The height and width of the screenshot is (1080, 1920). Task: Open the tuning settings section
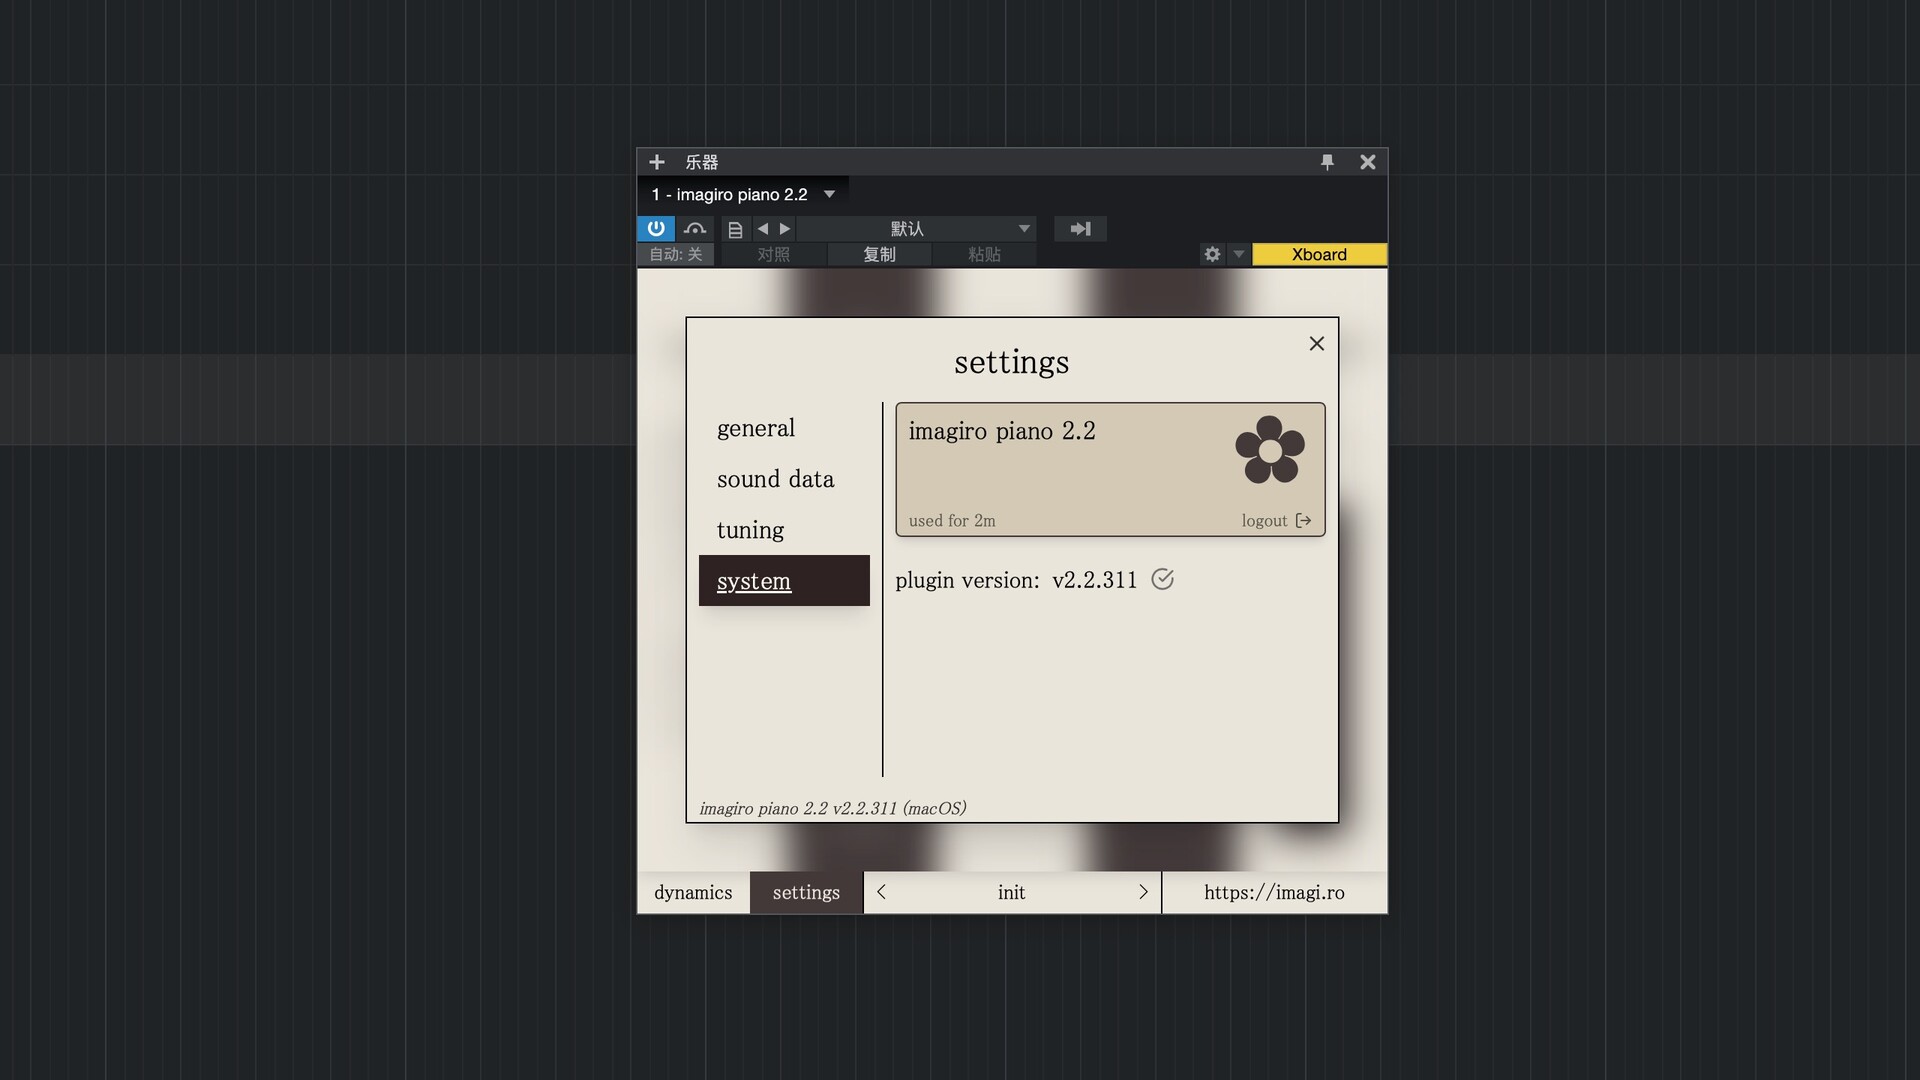coord(750,530)
